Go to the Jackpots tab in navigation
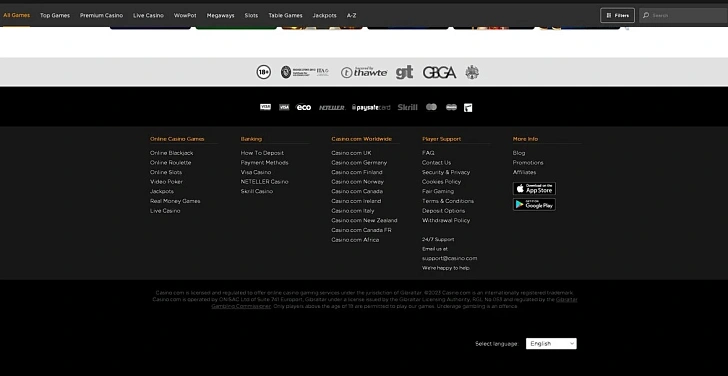 point(325,15)
